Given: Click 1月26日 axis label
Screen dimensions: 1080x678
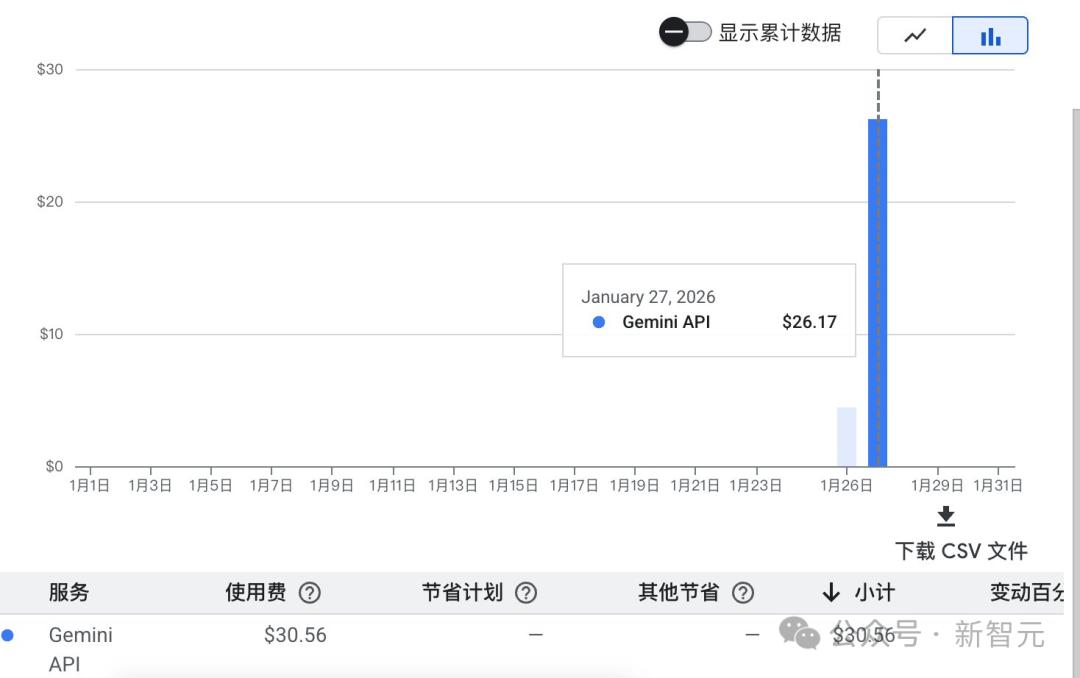Looking at the screenshot, I should [x=847, y=486].
